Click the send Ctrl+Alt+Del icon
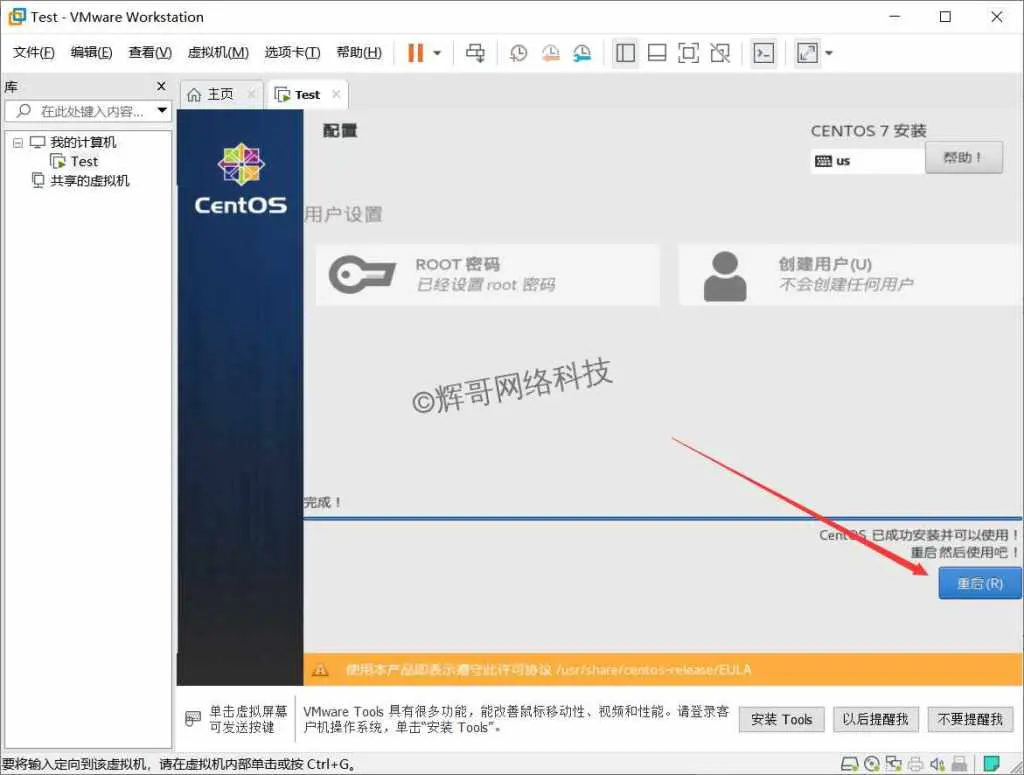 (x=475, y=53)
